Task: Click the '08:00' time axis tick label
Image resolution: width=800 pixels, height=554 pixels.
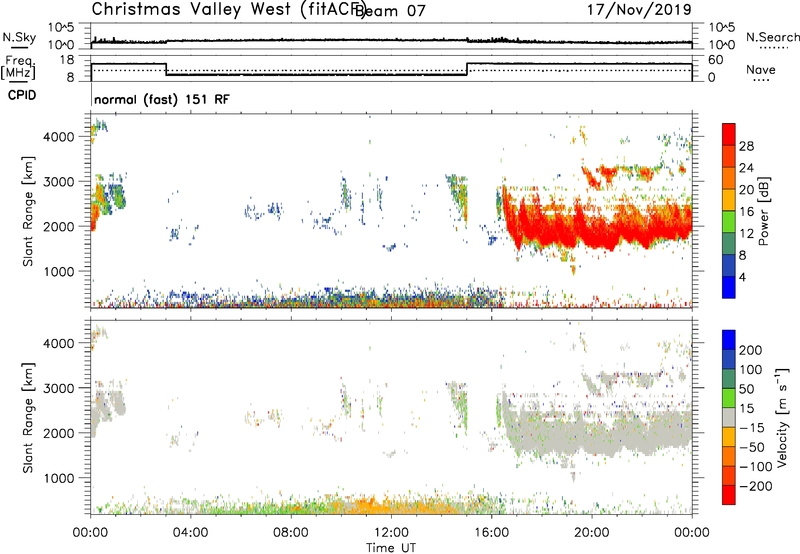Action: pos(291,533)
